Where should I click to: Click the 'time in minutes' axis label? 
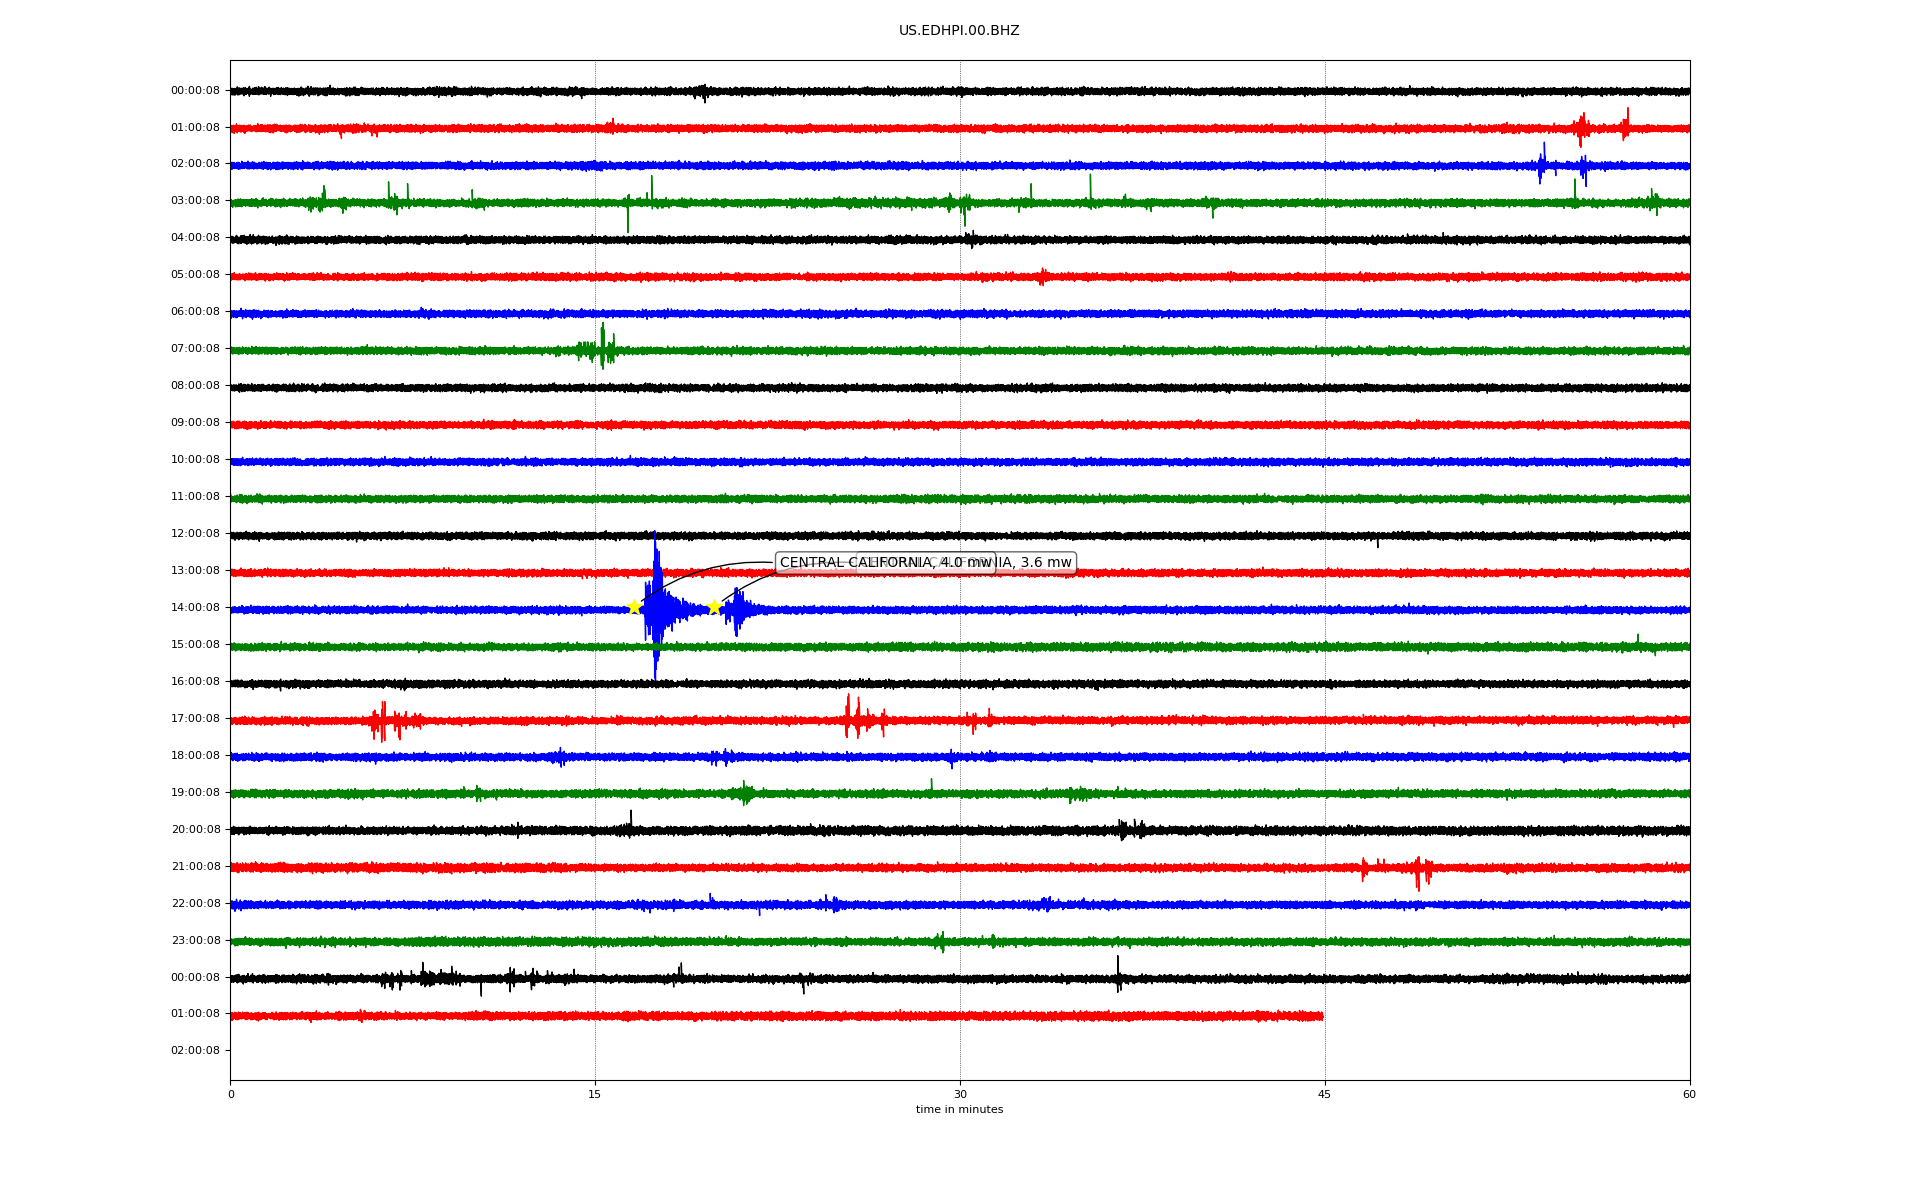(x=959, y=1110)
